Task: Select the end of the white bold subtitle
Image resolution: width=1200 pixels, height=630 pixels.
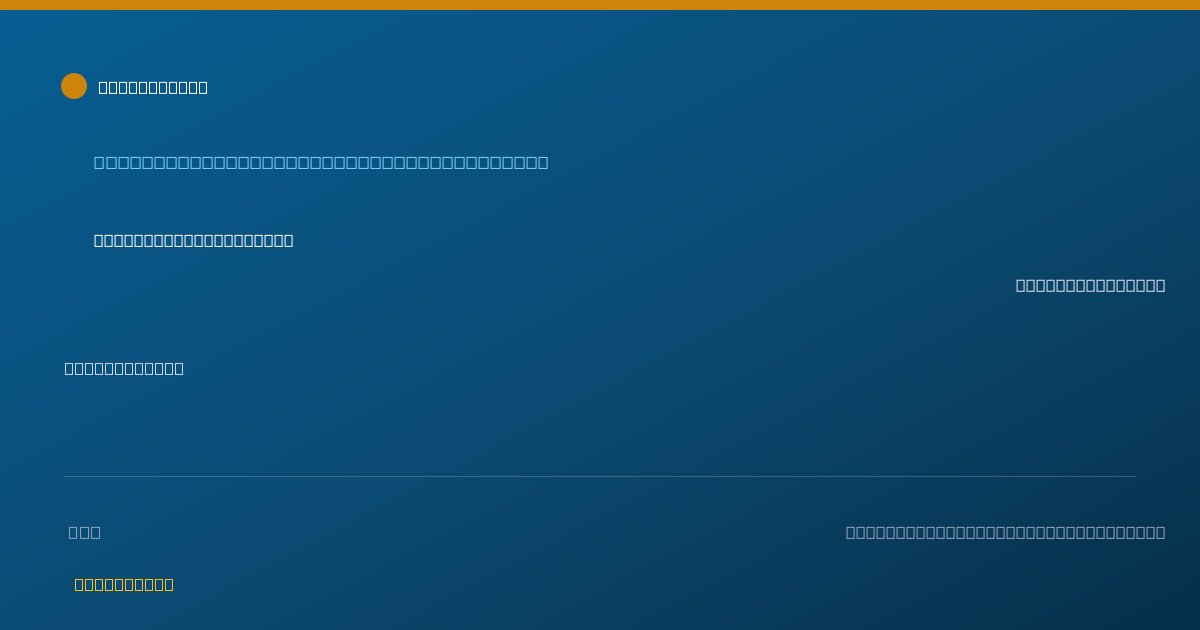Action: point(289,240)
